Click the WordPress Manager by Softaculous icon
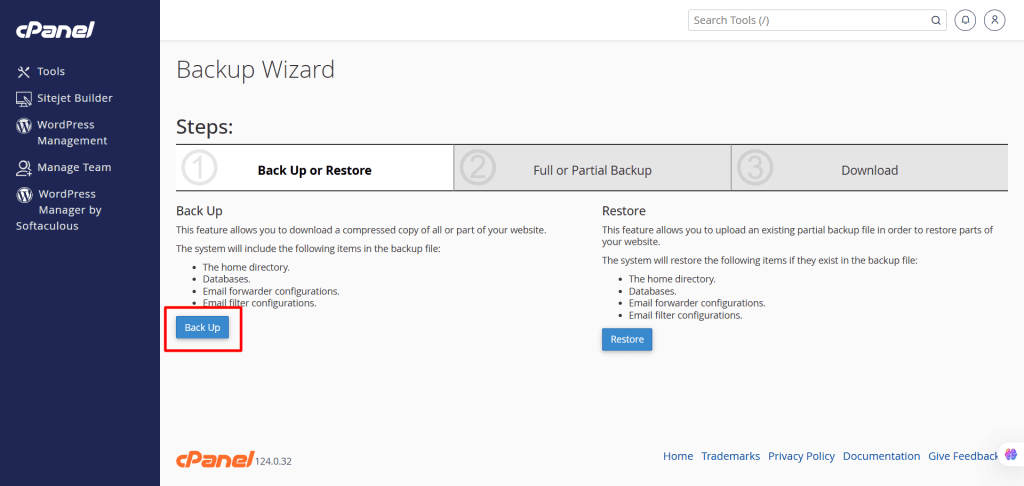Screen dimensions: 1024x486 click(x=24, y=194)
